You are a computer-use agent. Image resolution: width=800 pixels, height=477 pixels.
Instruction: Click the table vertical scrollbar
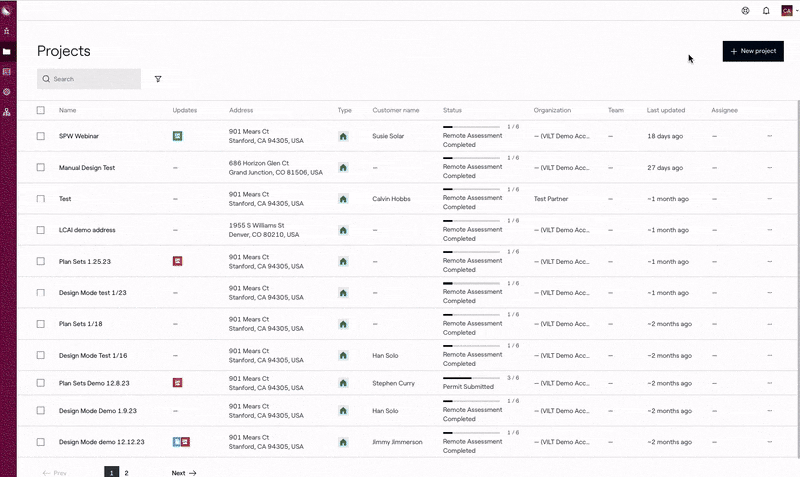click(x=798, y=278)
